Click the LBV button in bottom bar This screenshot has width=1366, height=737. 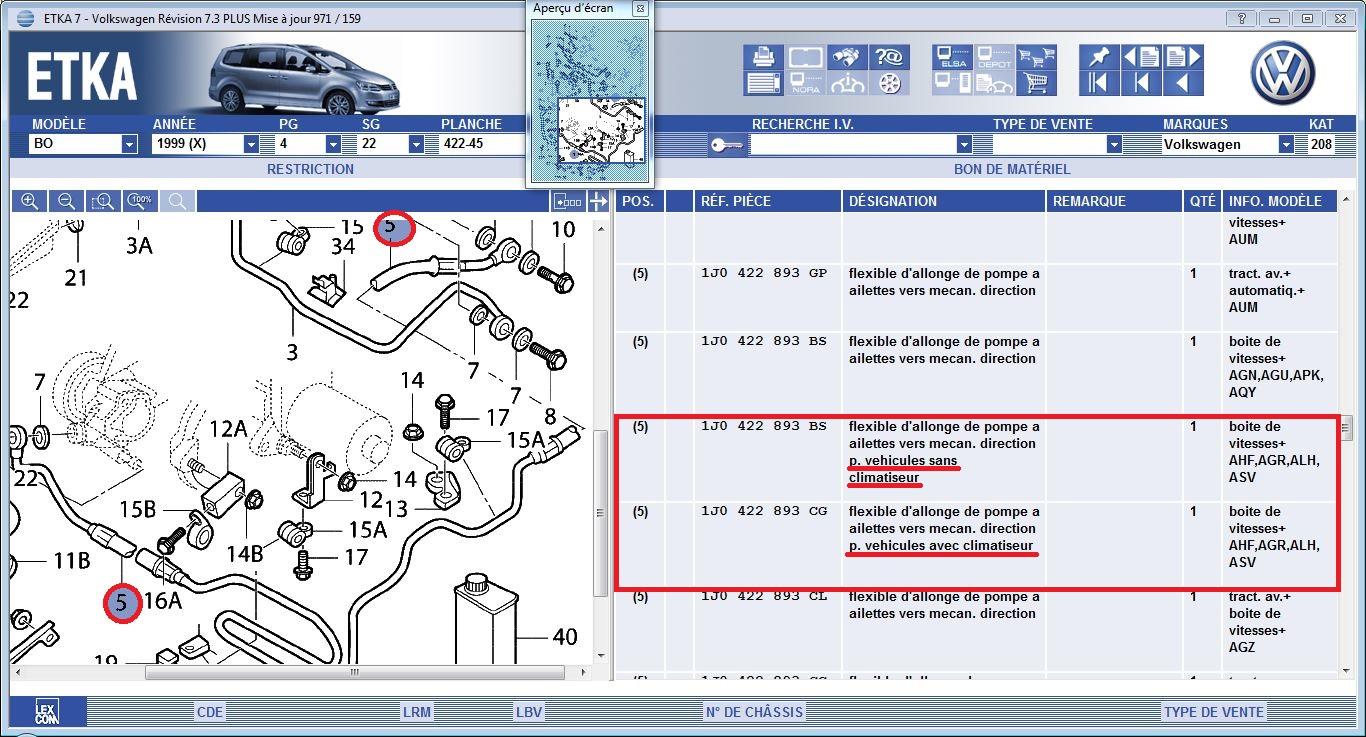click(529, 712)
